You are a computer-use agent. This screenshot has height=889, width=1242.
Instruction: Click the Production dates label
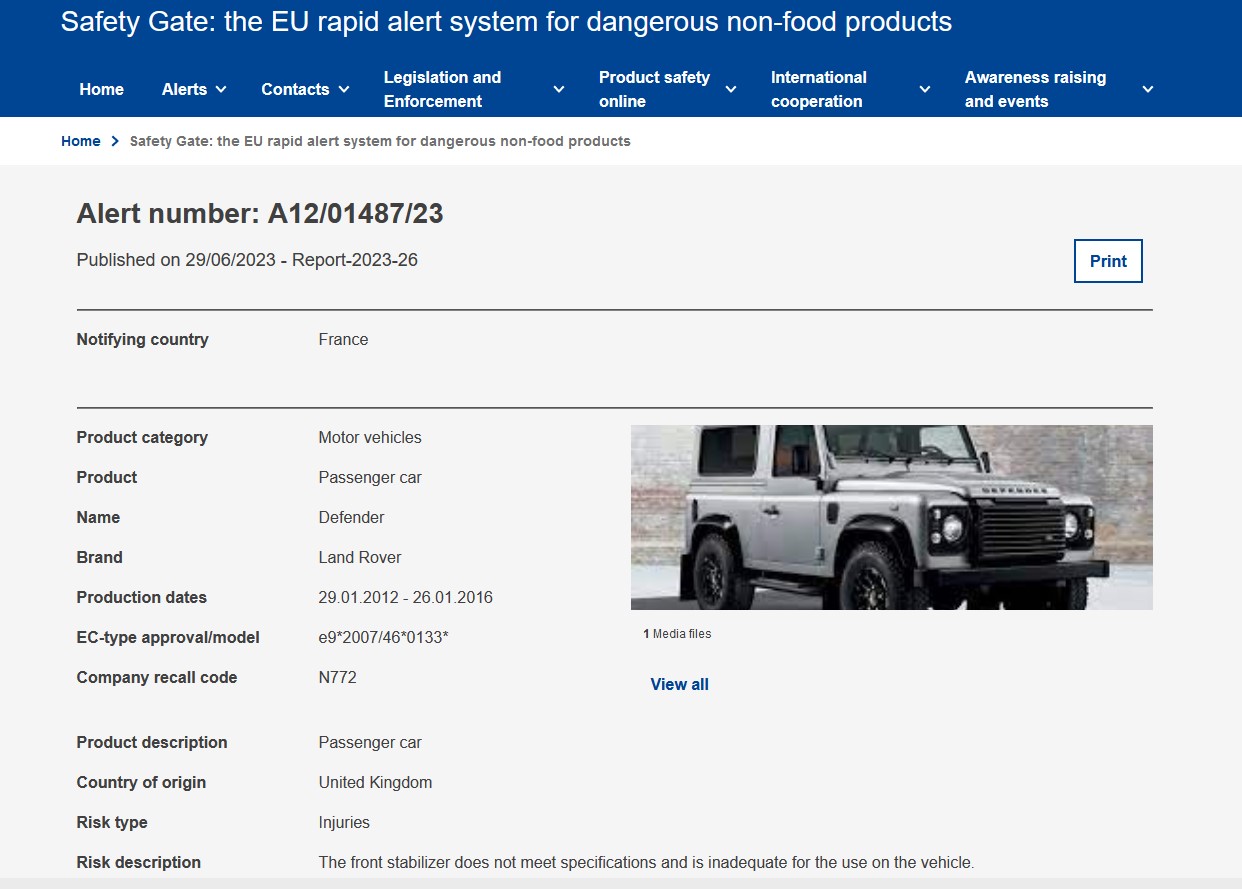[x=141, y=597]
